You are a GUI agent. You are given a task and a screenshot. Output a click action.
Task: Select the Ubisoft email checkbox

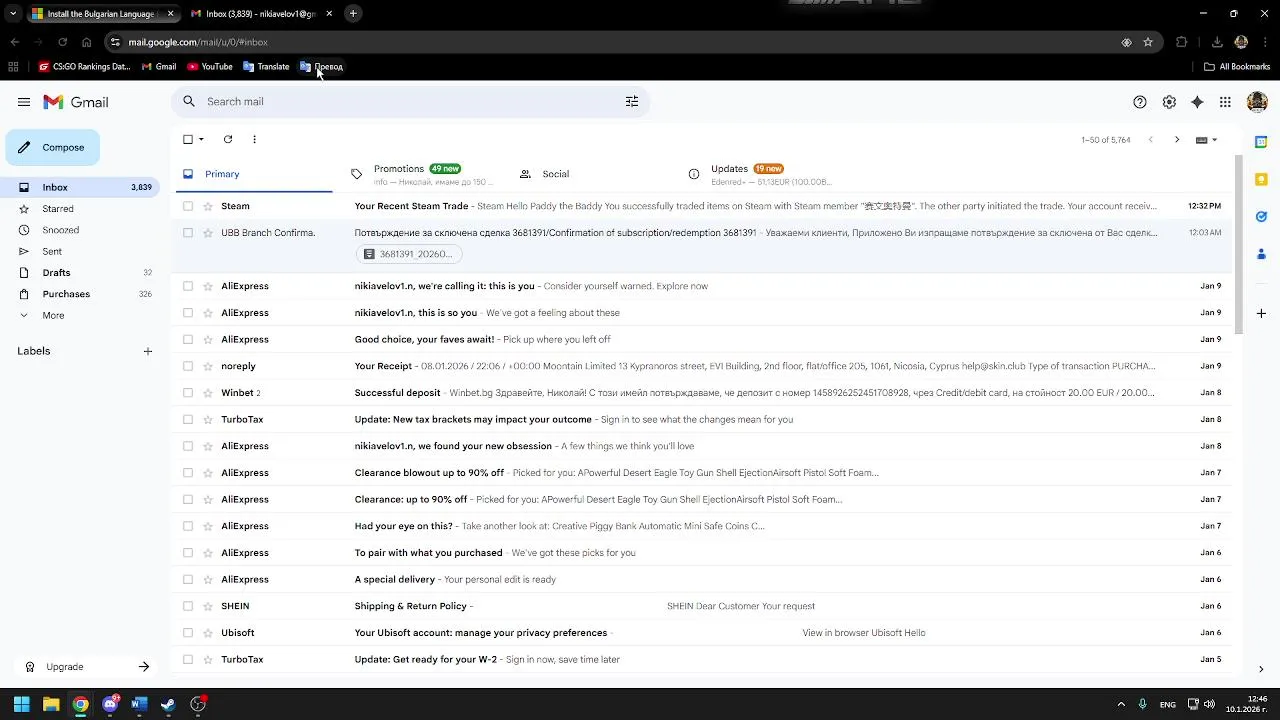pos(188,633)
